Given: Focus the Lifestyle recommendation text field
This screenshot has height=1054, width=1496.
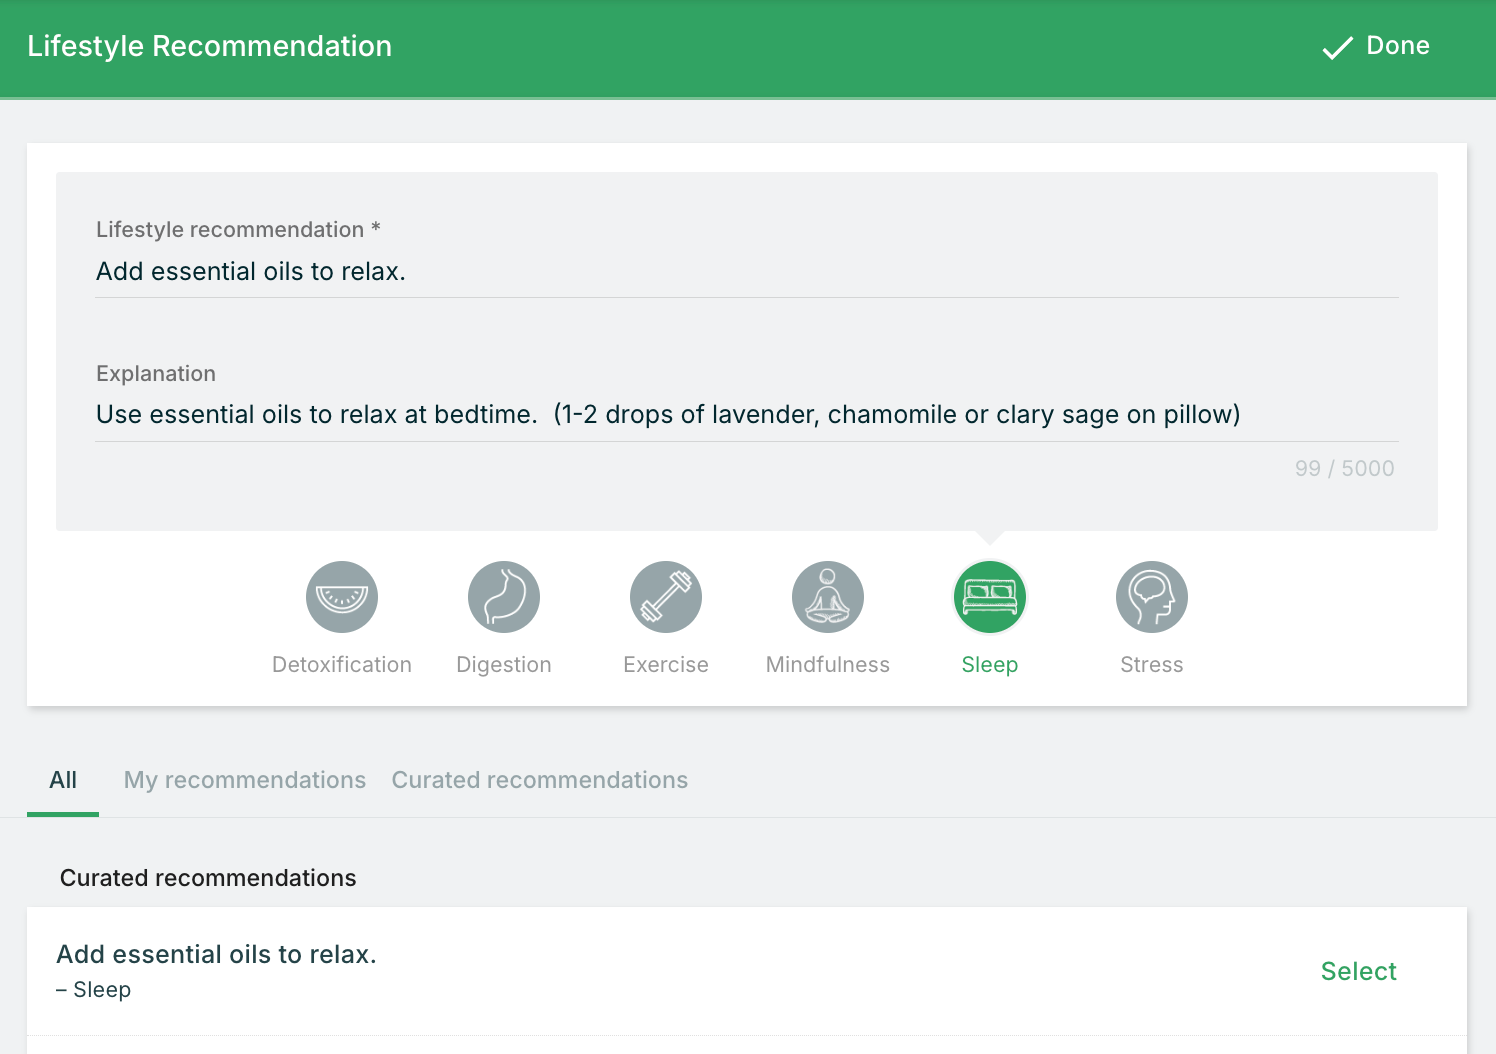Looking at the screenshot, I should [746, 272].
